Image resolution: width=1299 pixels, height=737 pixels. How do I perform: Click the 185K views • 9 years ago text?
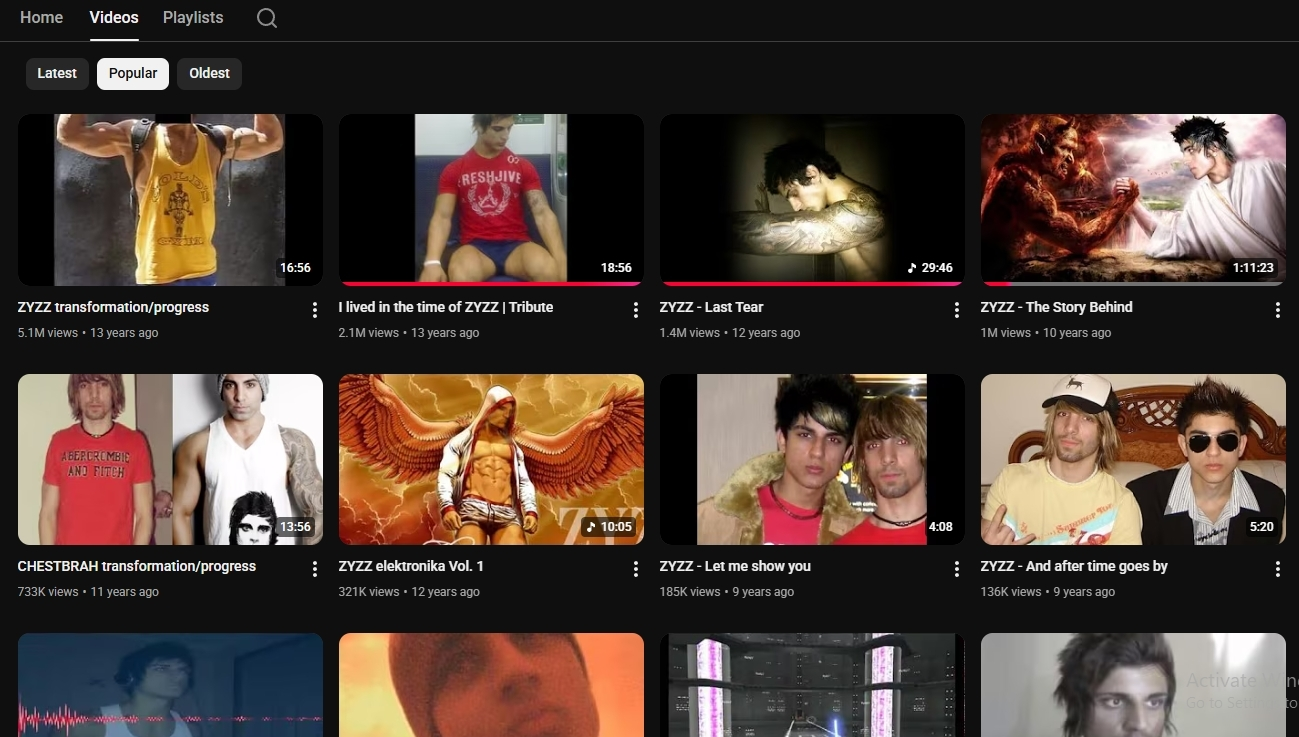pos(727,592)
